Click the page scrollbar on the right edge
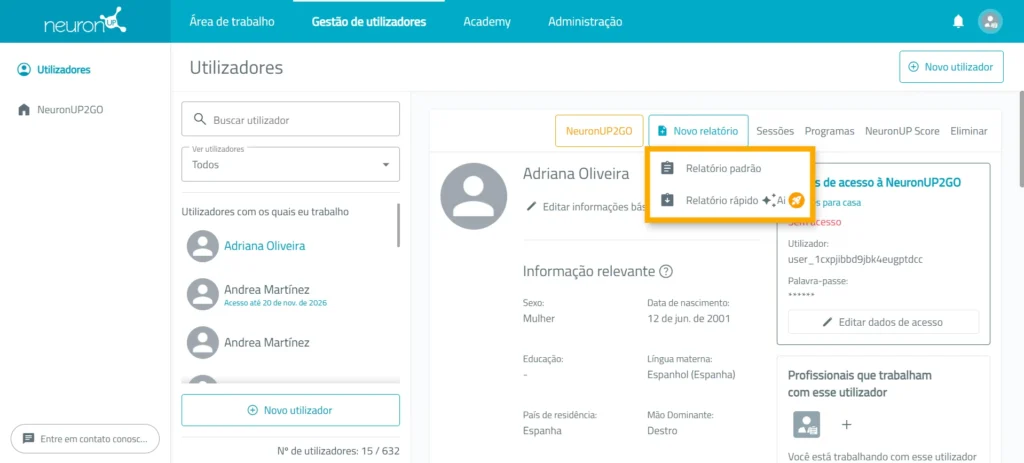Viewport: 1024px width, 463px height. tap(1021, 137)
